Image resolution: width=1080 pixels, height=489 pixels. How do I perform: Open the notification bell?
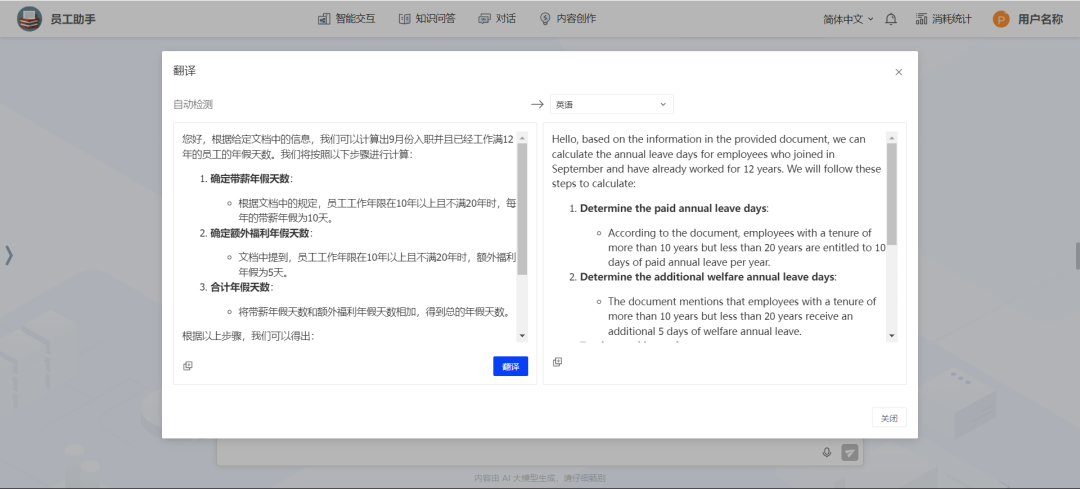tap(891, 19)
